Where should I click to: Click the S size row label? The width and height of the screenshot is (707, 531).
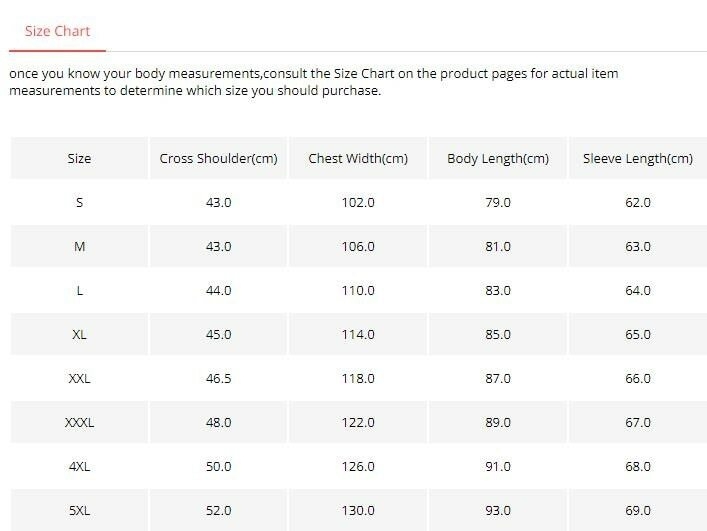(79, 203)
